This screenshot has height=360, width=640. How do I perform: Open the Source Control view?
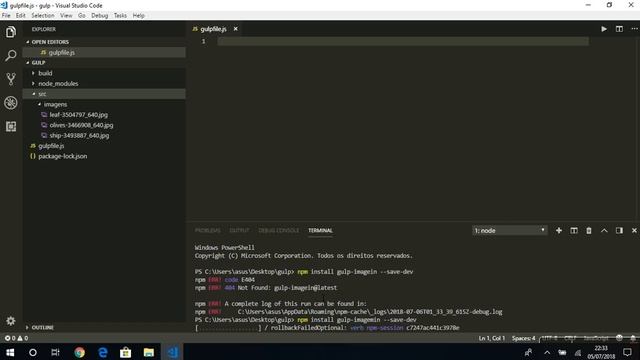11,79
